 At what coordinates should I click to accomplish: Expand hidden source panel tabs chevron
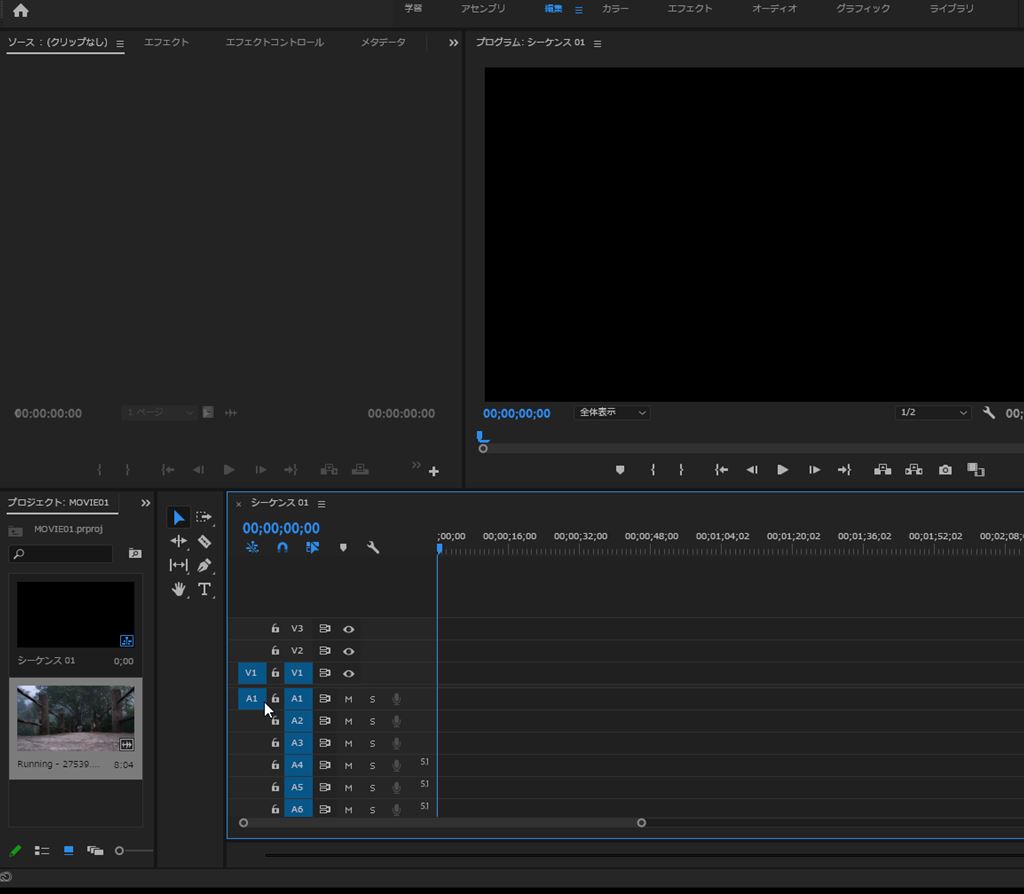[x=453, y=43]
